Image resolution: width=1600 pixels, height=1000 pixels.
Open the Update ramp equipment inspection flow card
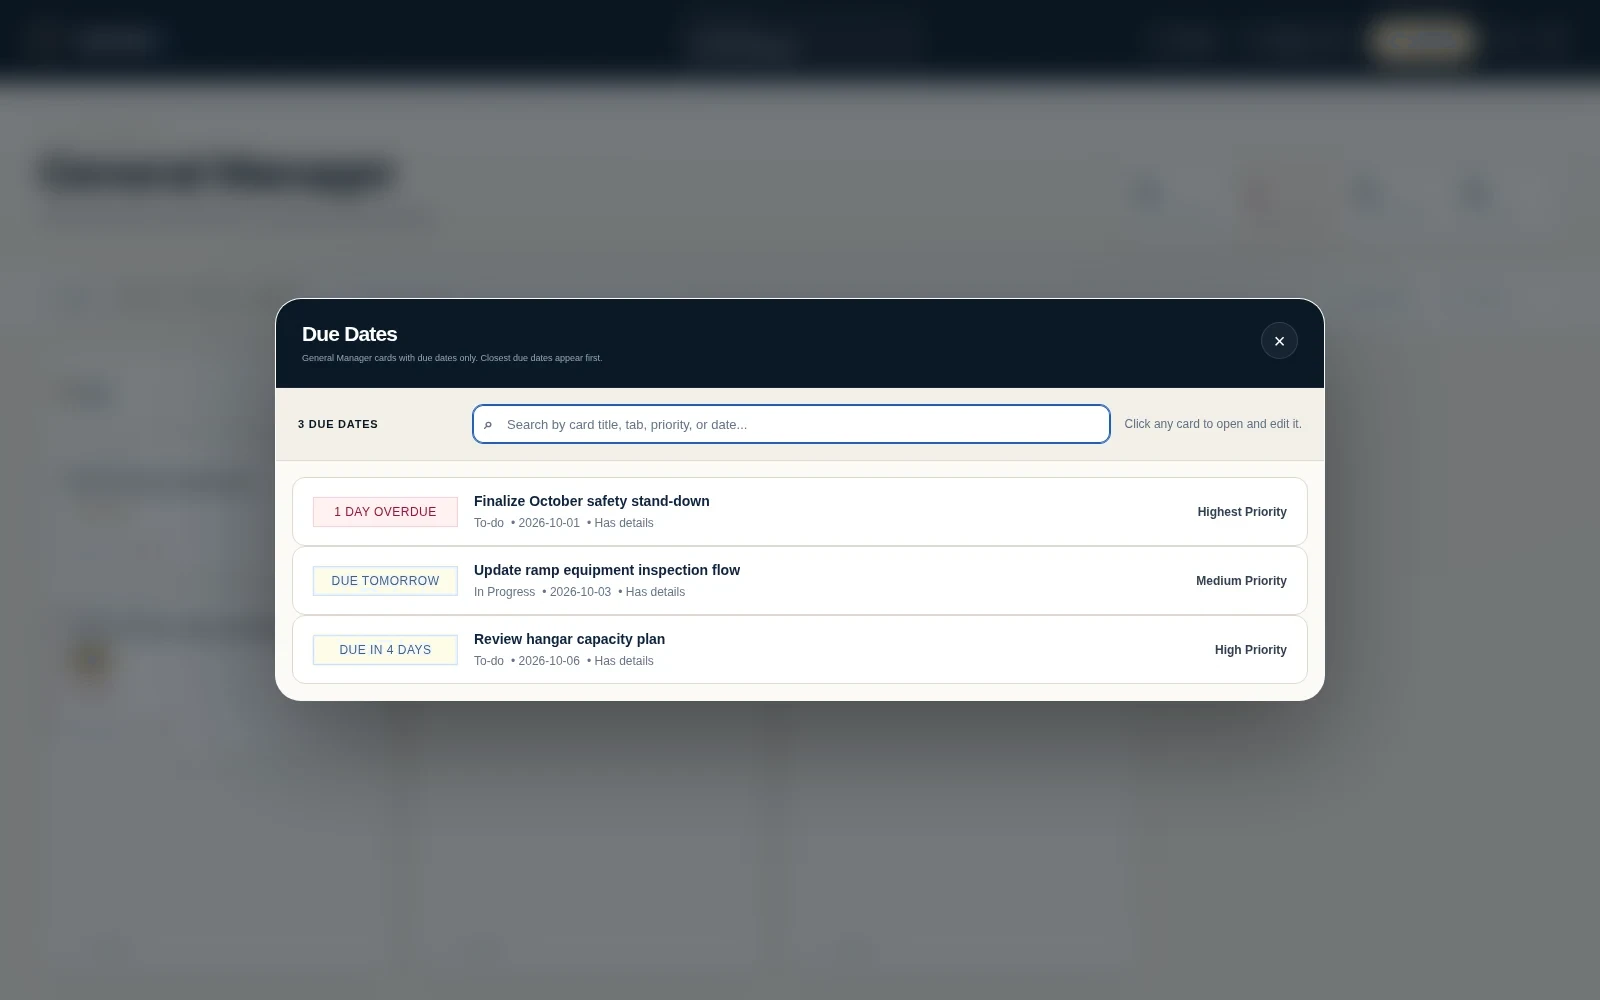pos(800,580)
